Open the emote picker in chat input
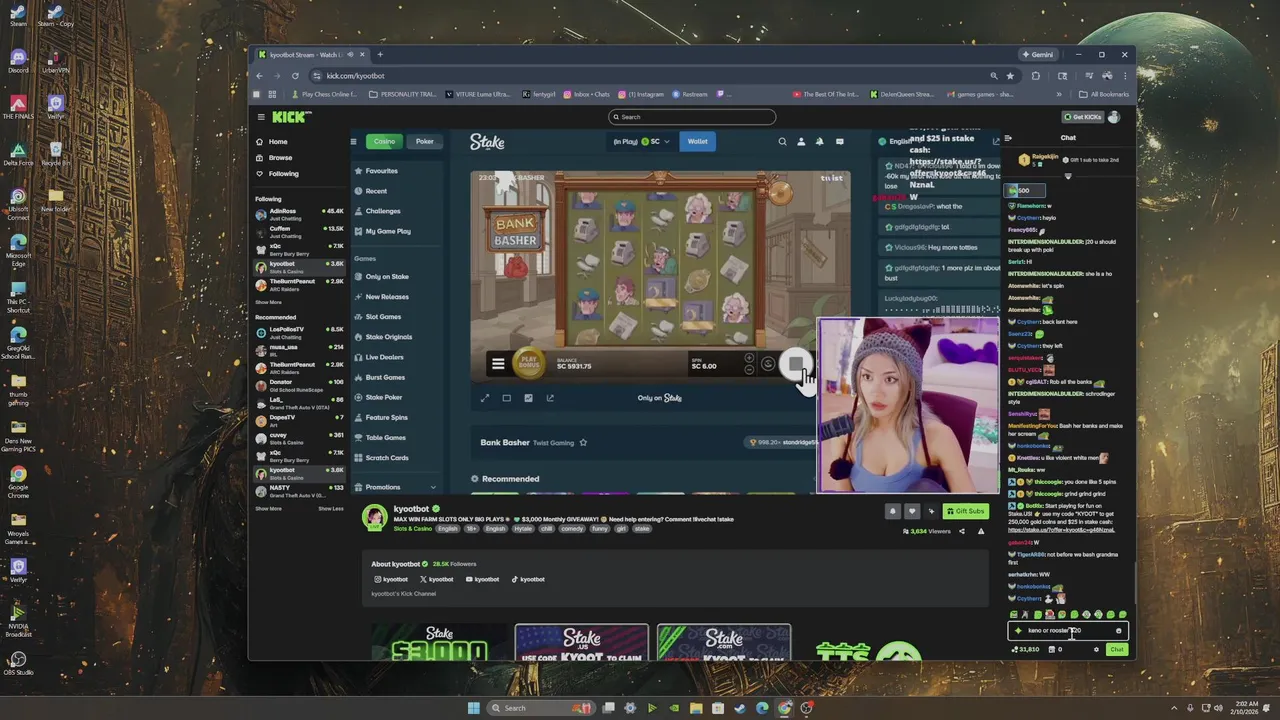The height and width of the screenshot is (720, 1280). point(1118,631)
